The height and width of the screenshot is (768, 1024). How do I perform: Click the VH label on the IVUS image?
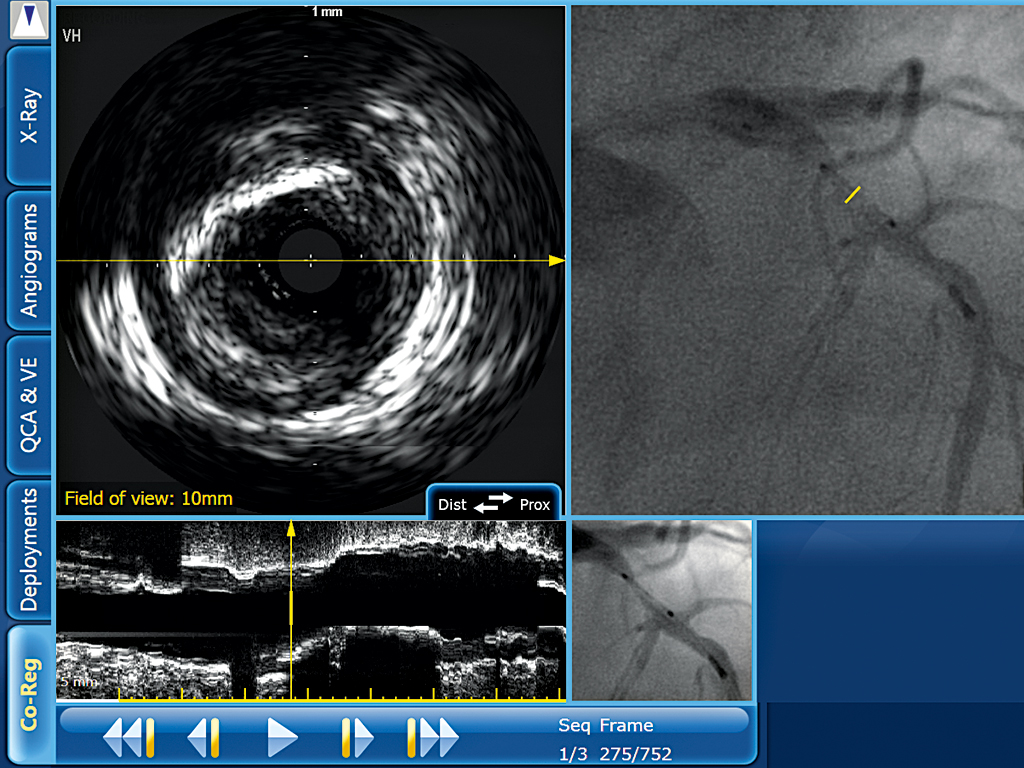[x=72, y=36]
